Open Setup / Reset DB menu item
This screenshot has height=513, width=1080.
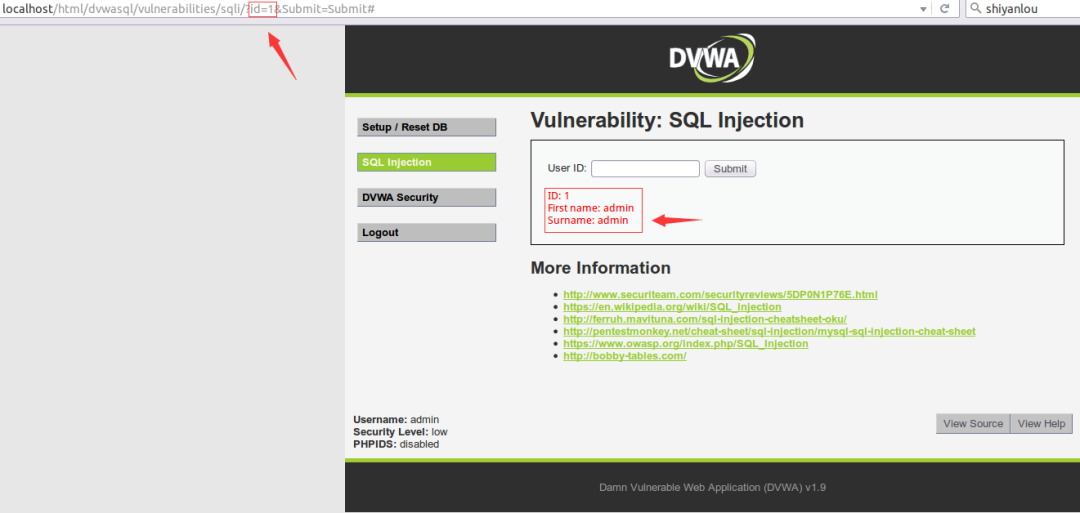[426, 127]
